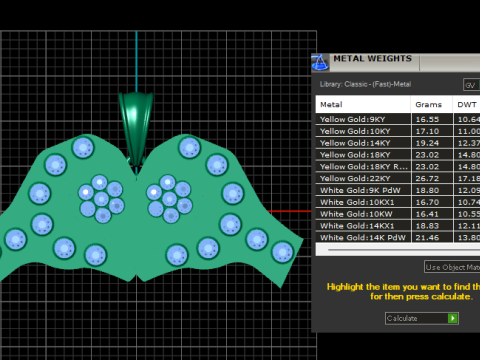480x360 pixels.
Task: Select the topmost gem on right wing
Action: coord(189,147)
